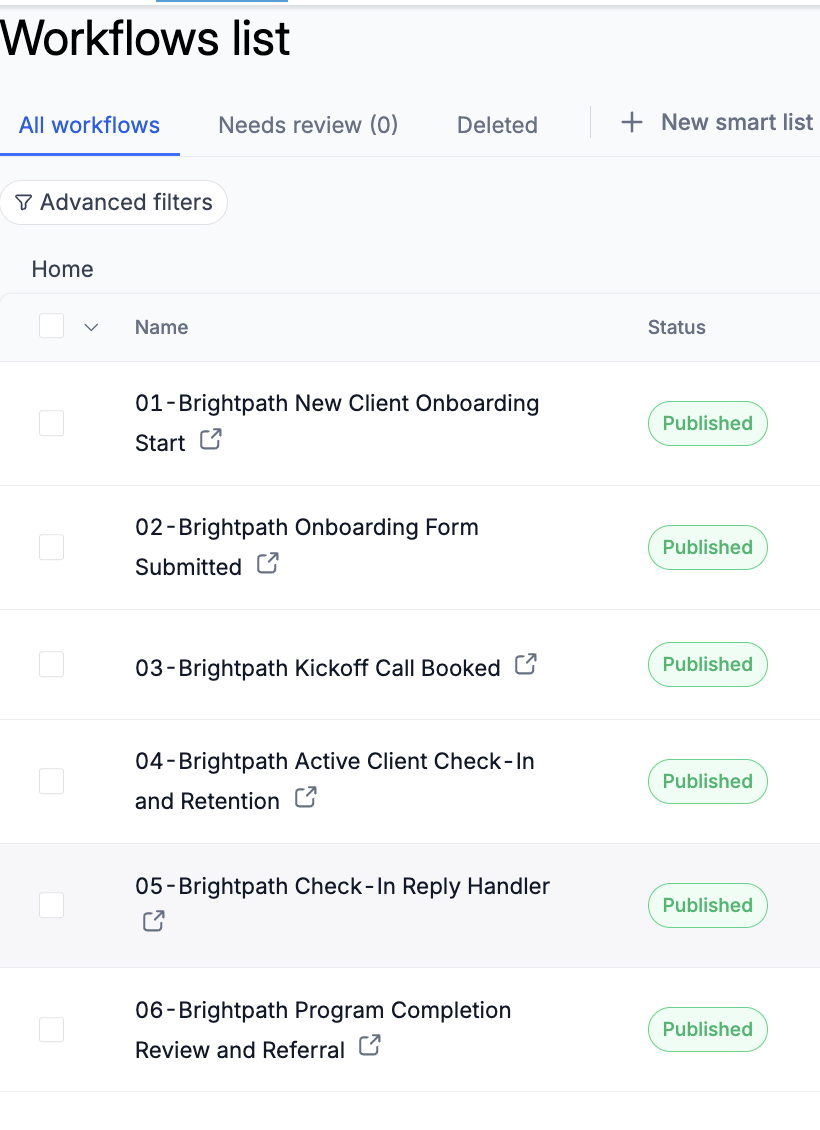Open the Deleted tab
Viewport: 820px width, 1130px height.
tap(497, 125)
